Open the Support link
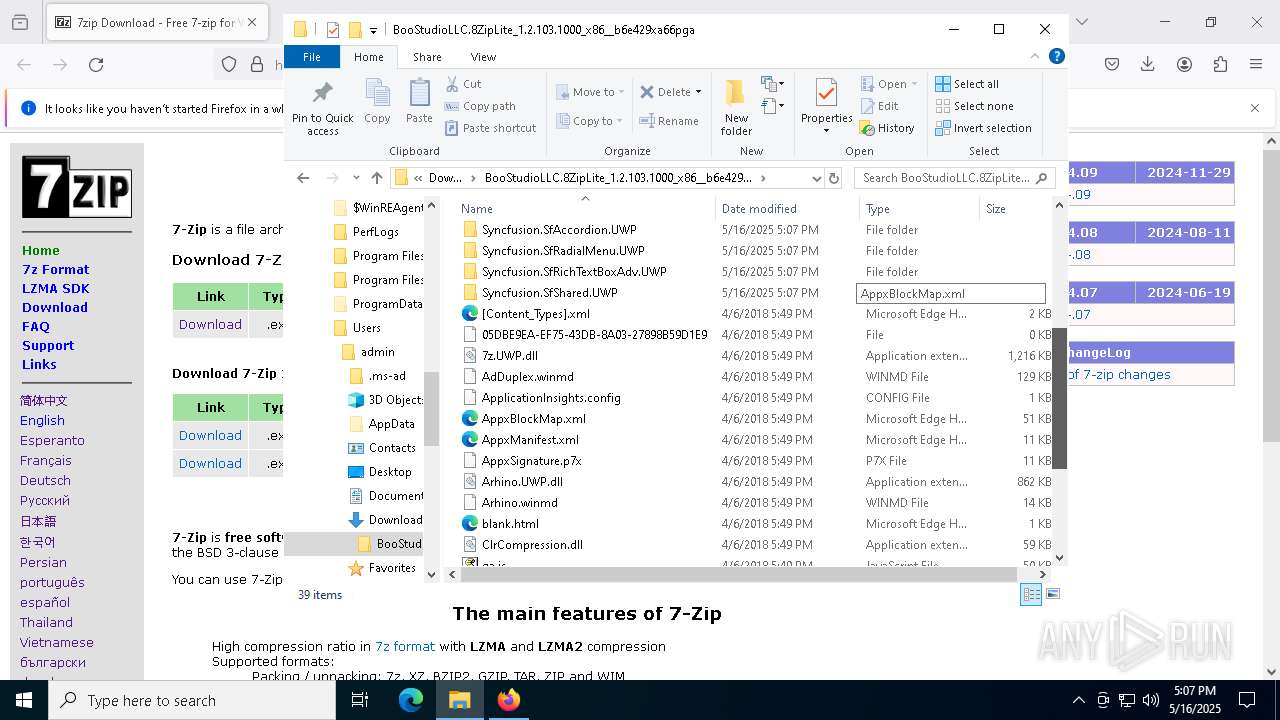The width and height of the screenshot is (1280, 720). pyautogui.click(x=48, y=345)
